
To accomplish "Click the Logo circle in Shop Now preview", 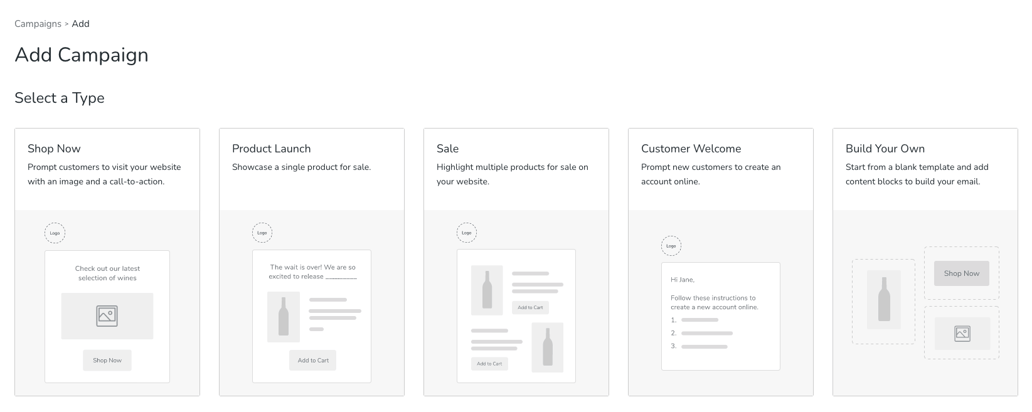I will click(55, 233).
